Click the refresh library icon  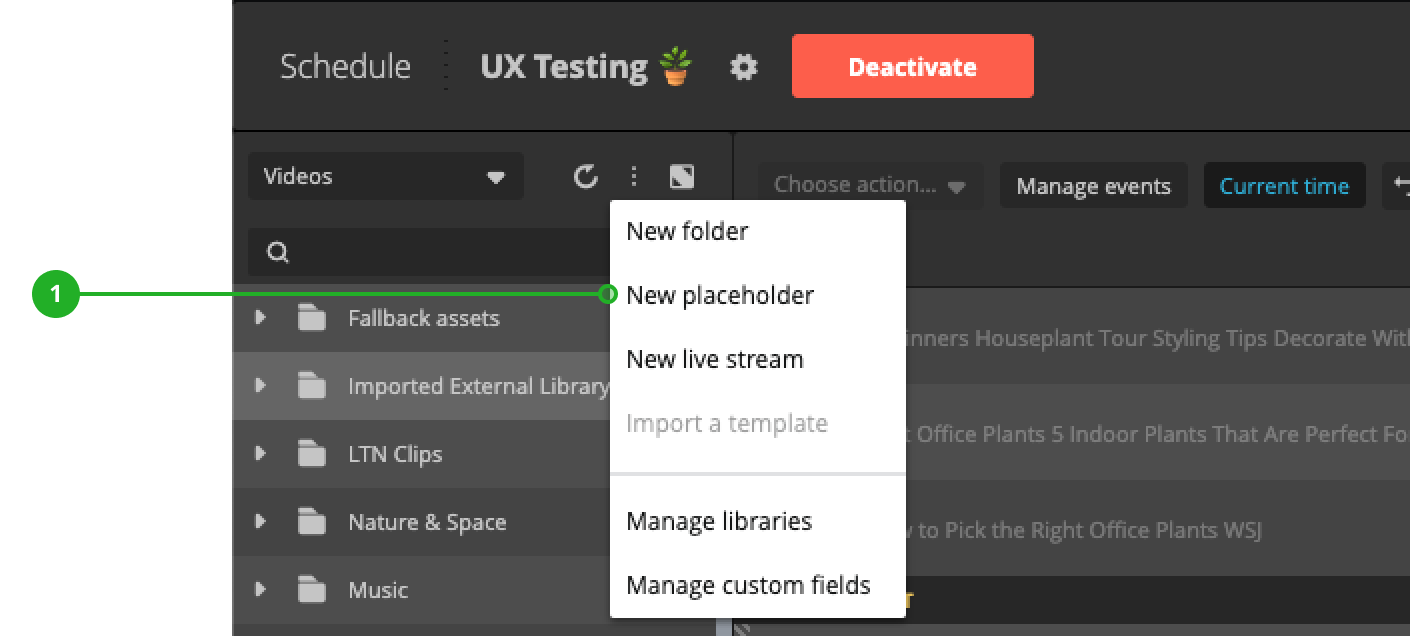click(x=585, y=177)
